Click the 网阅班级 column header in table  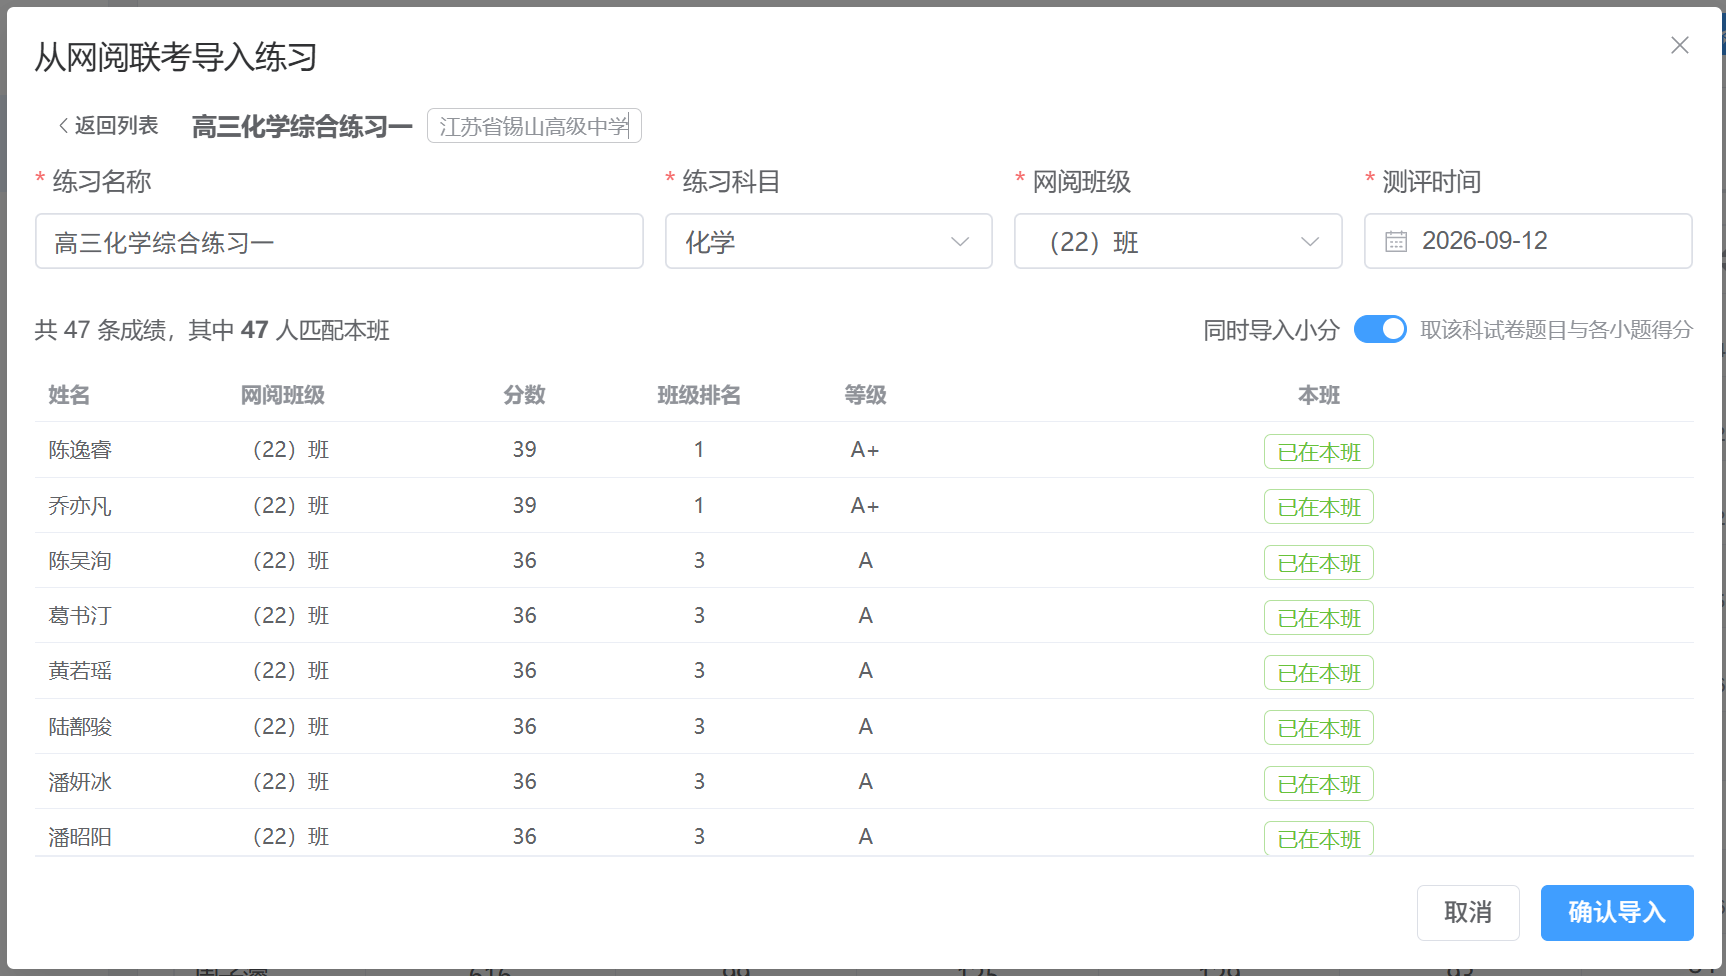283,395
